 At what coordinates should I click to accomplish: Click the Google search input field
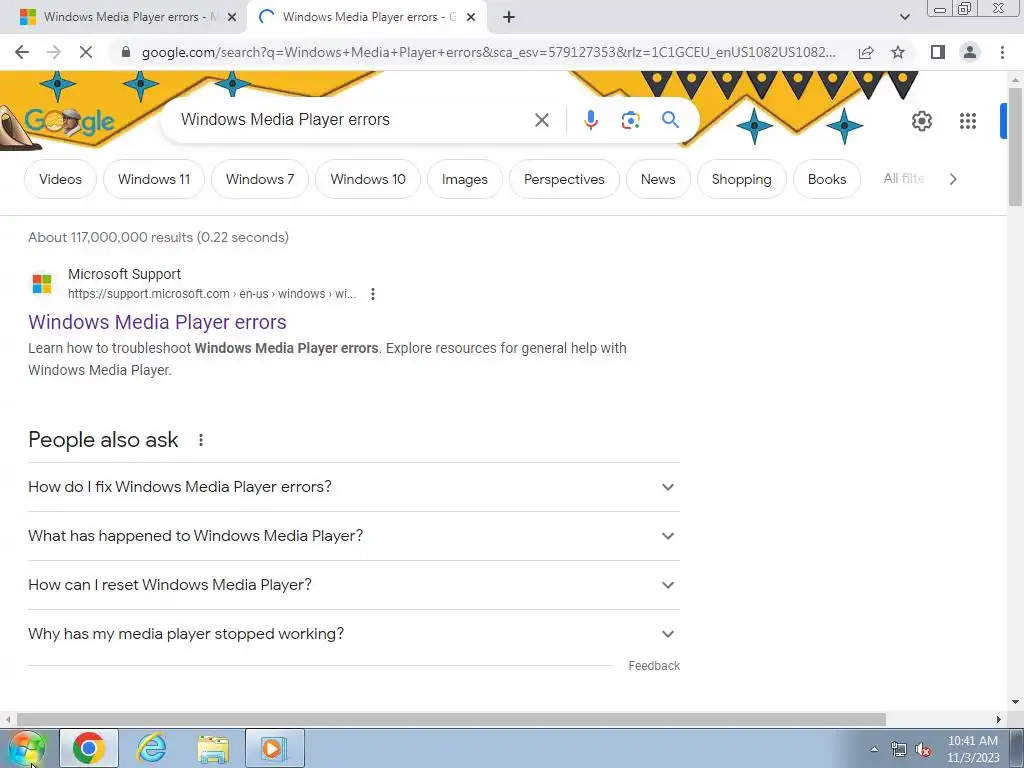click(353, 120)
